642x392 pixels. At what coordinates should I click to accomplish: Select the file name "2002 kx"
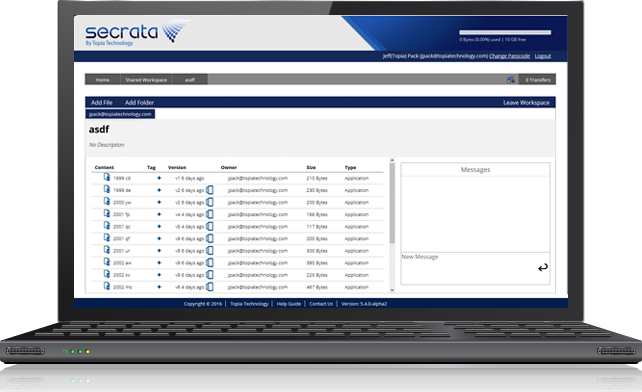[x=121, y=275]
